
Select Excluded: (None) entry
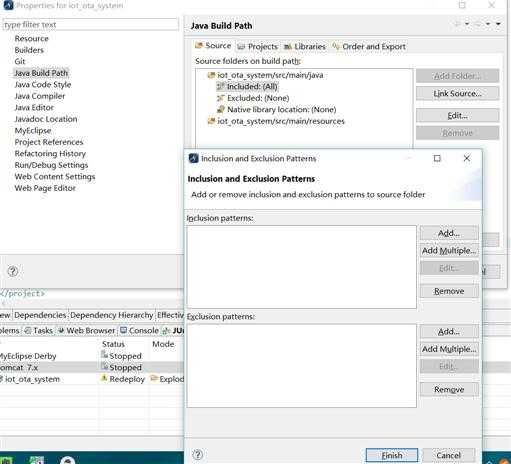[x=253, y=98]
